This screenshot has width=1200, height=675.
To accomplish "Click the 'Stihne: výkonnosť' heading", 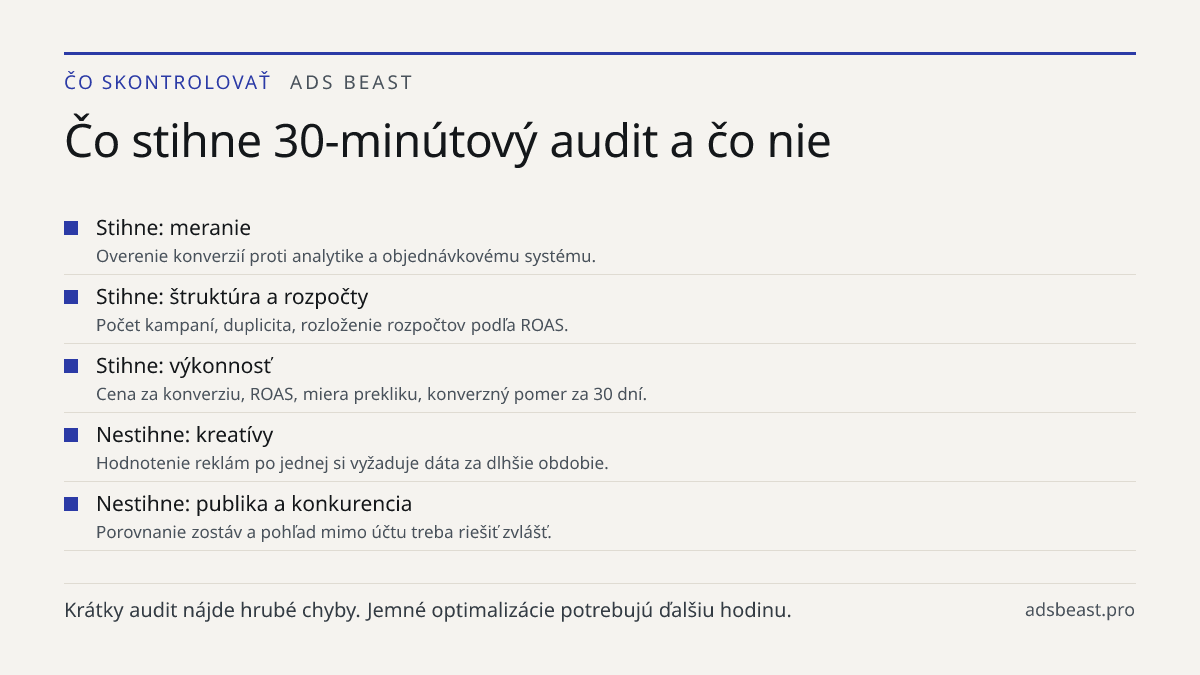I will coord(185,366).
